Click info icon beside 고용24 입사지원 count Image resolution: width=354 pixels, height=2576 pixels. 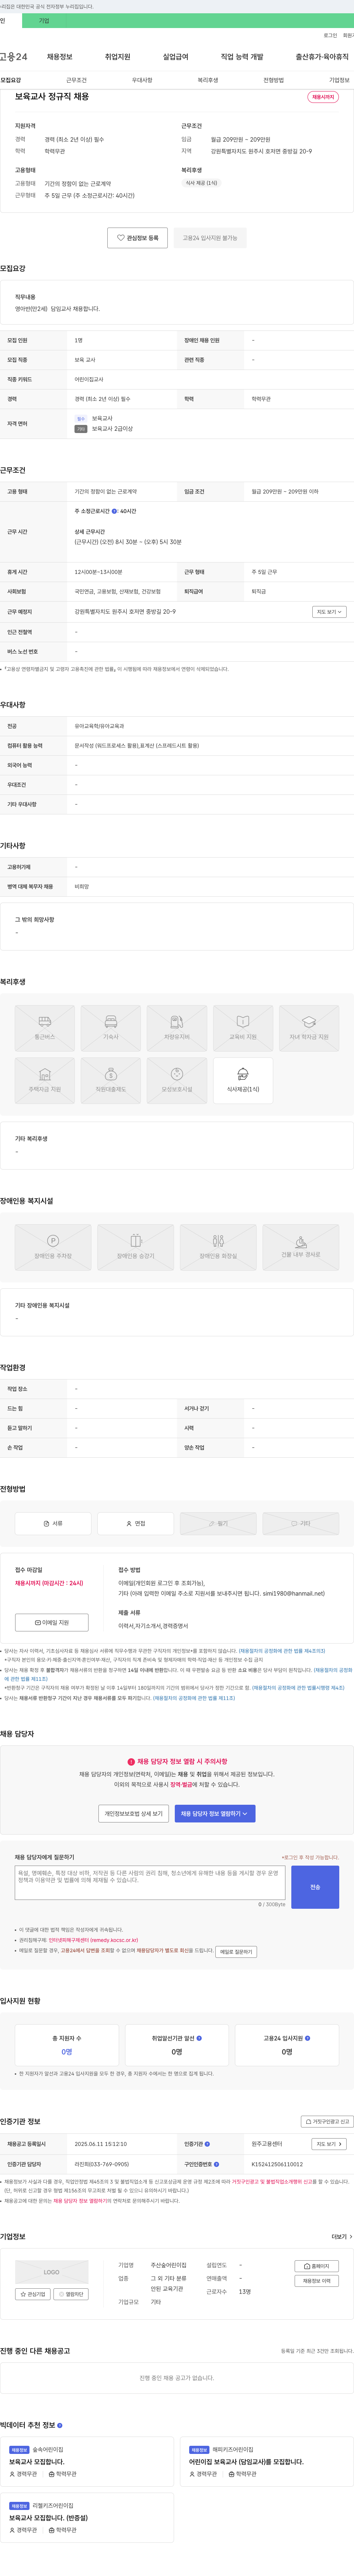(x=307, y=2038)
